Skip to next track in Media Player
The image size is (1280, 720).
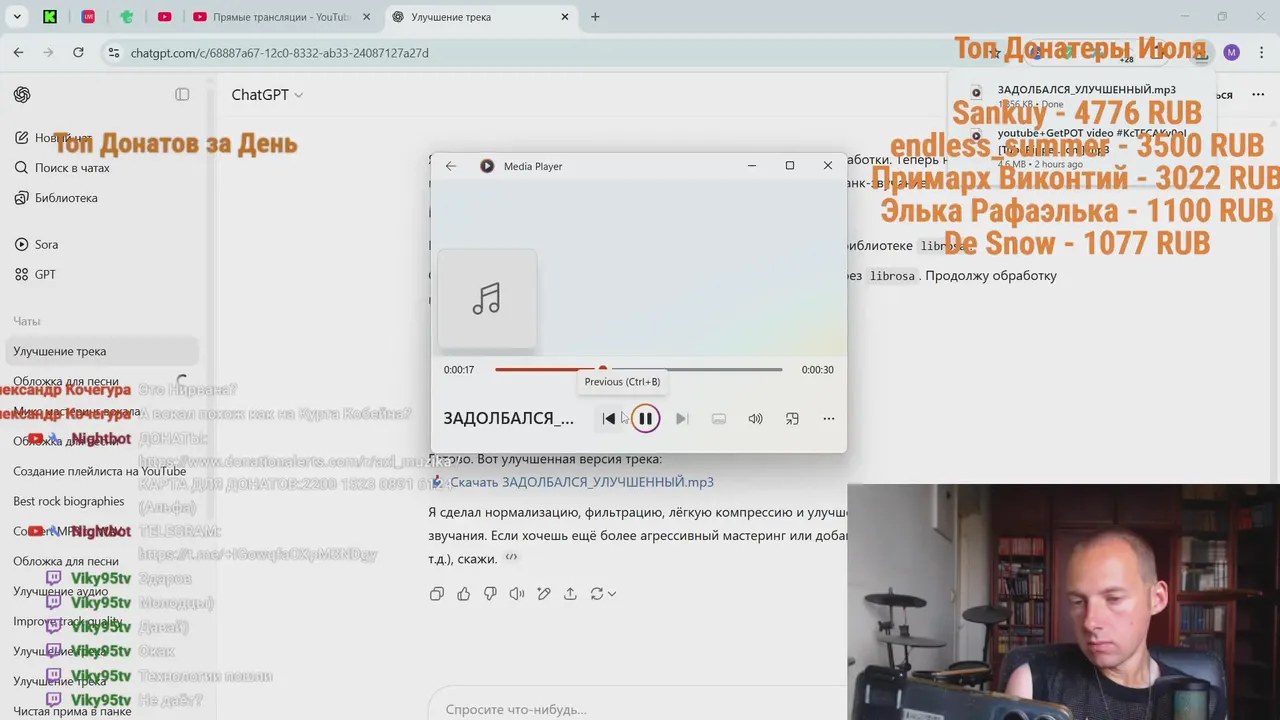tap(682, 419)
